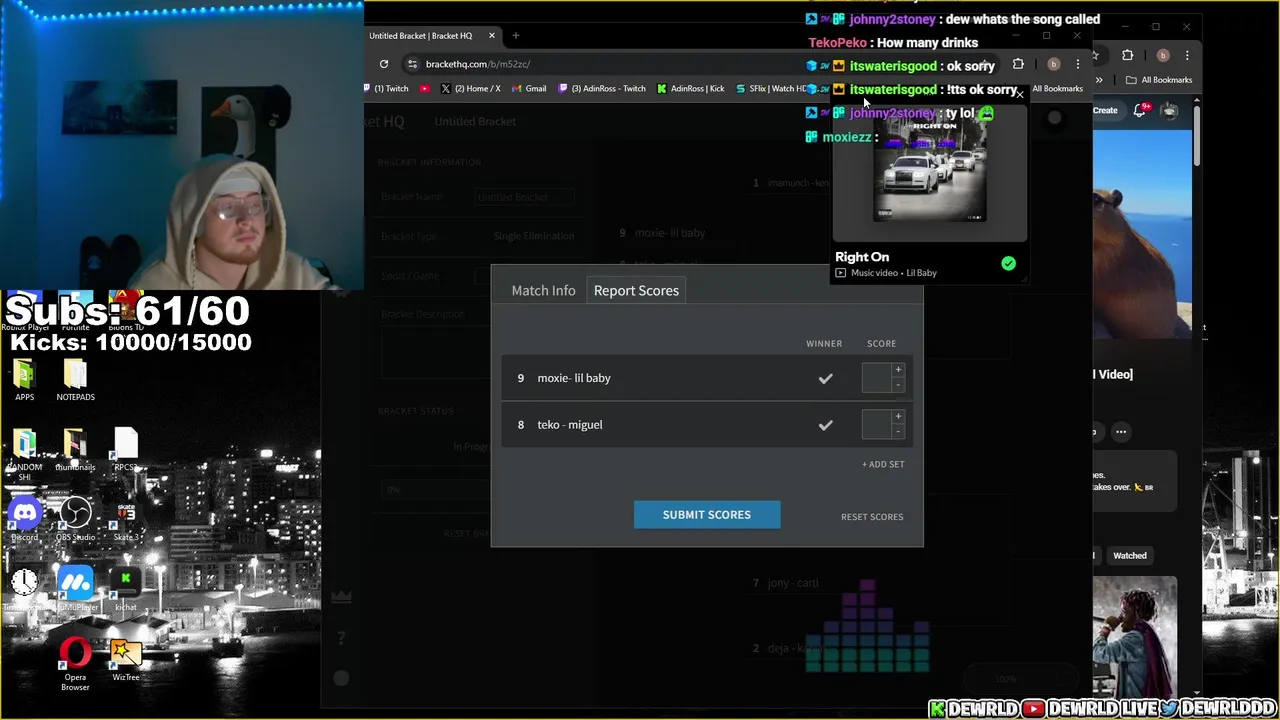Click the Untitled Bracket page title
Screen dimensions: 1280x720
(475, 122)
